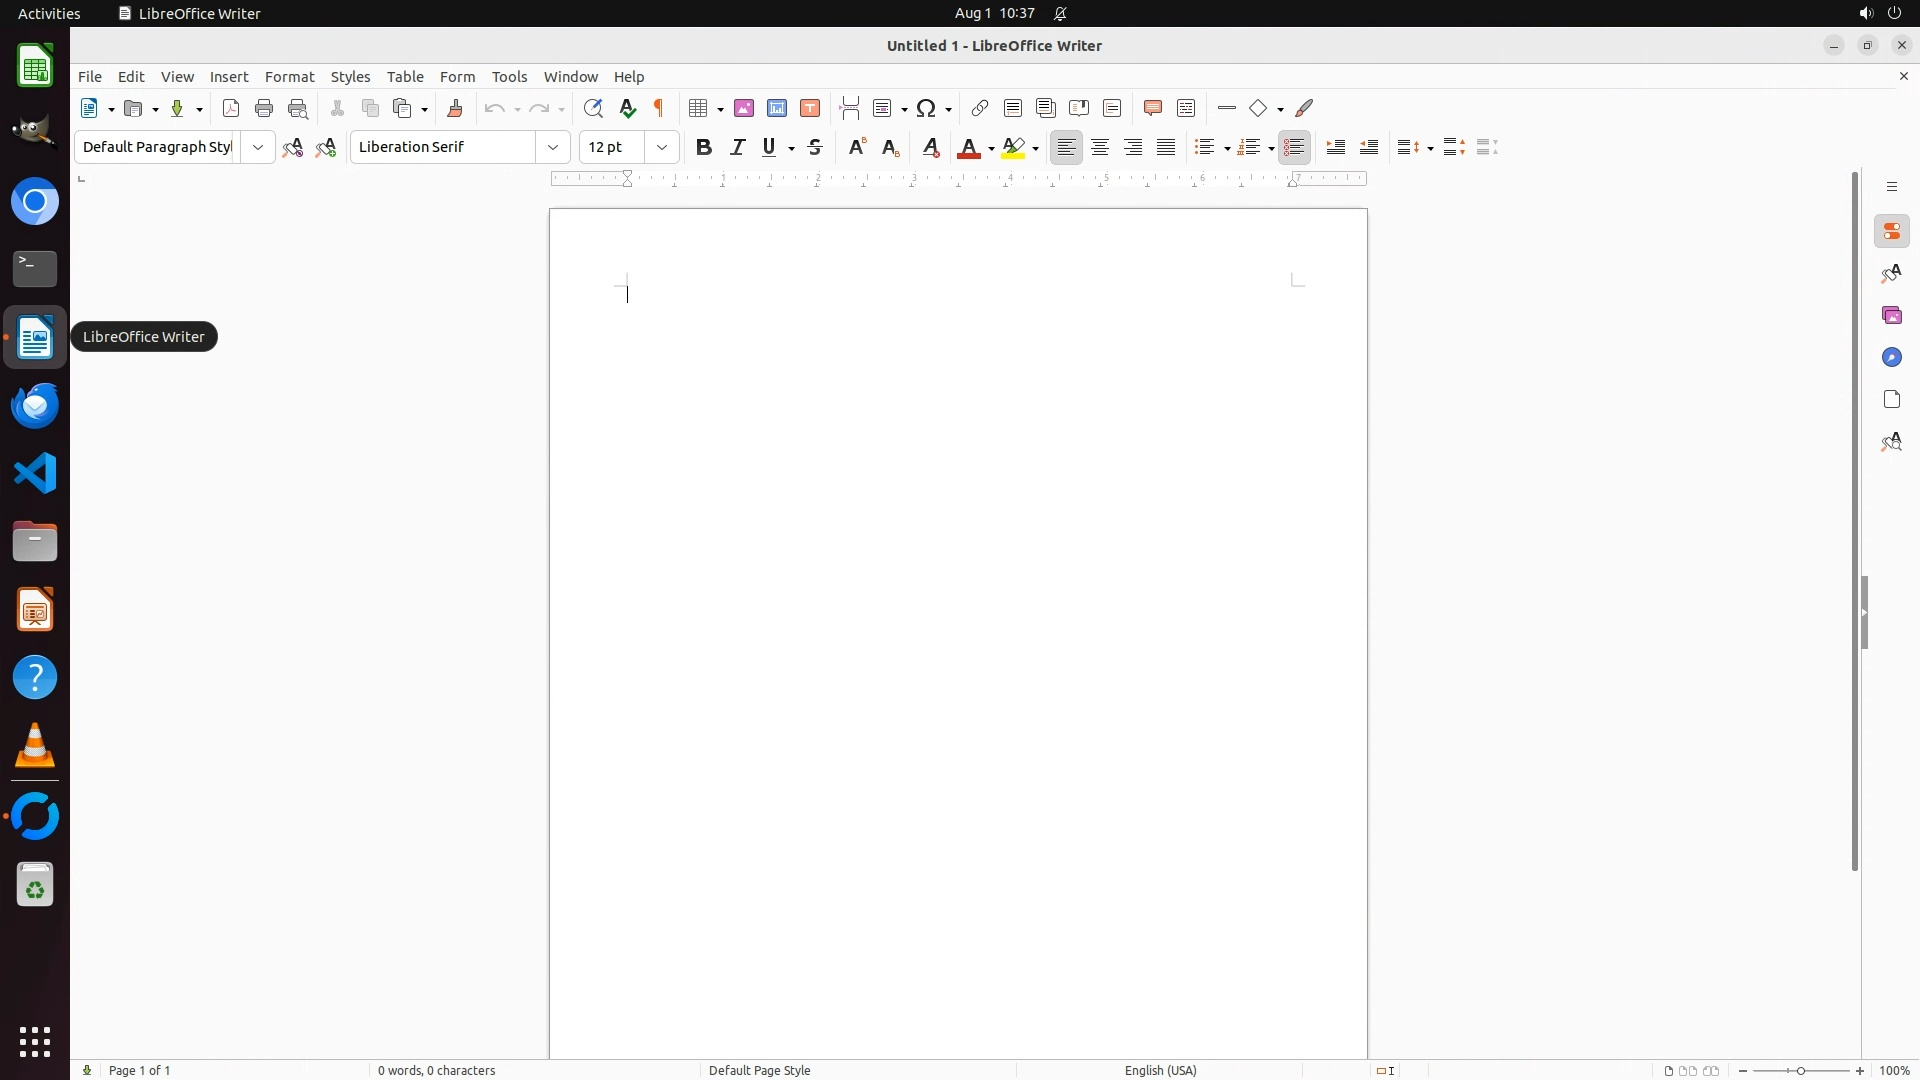Open the Tools menu

[509, 77]
